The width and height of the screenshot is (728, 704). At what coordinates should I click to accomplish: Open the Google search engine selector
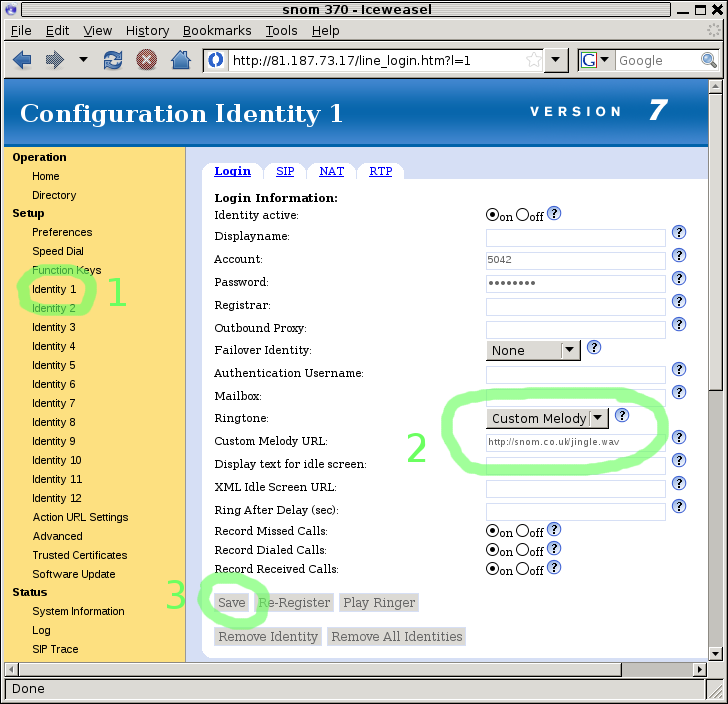pos(596,60)
